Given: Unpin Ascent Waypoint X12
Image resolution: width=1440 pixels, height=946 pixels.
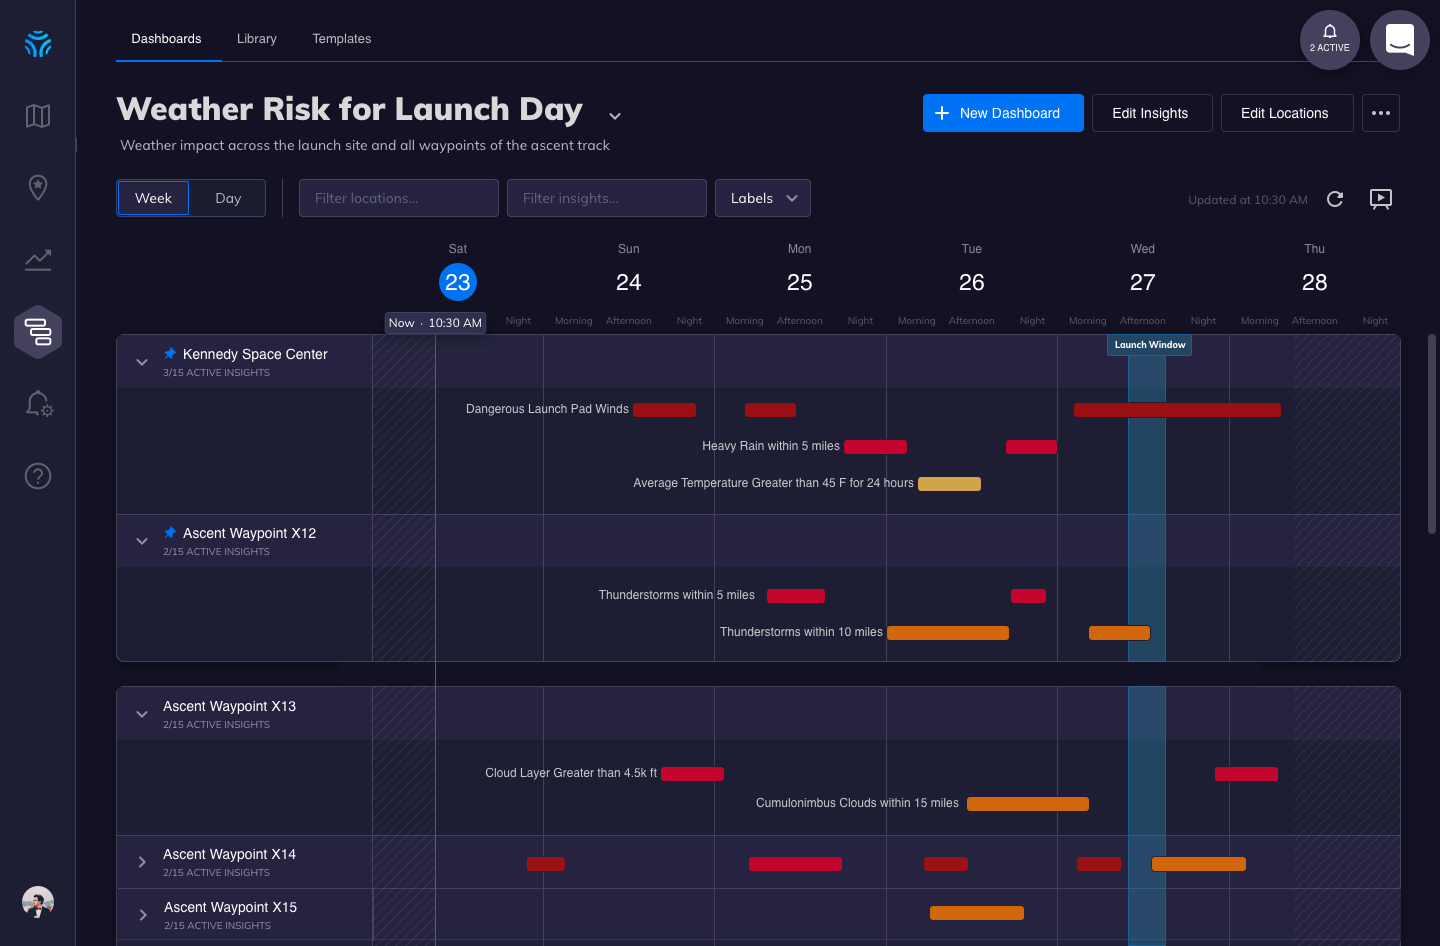Looking at the screenshot, I should [169, 532].
